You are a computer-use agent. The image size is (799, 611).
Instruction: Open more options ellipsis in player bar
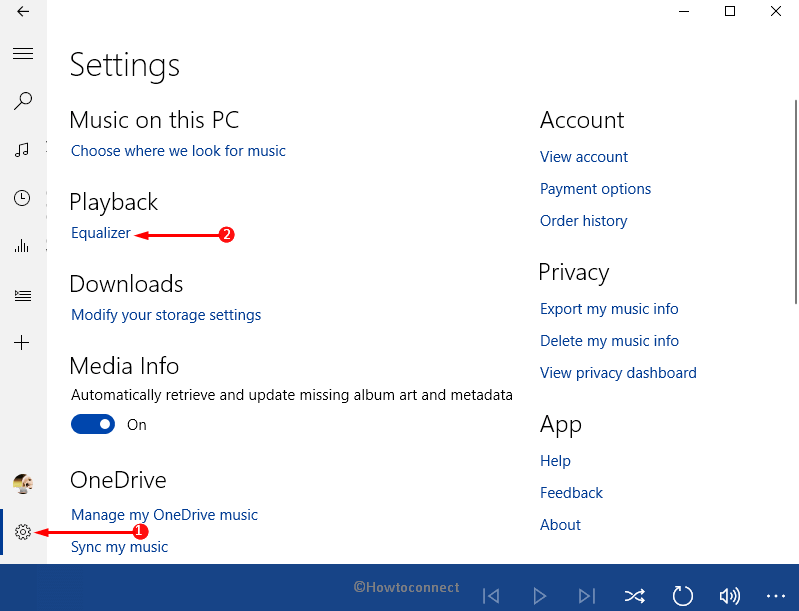click(x=776, y=596)
